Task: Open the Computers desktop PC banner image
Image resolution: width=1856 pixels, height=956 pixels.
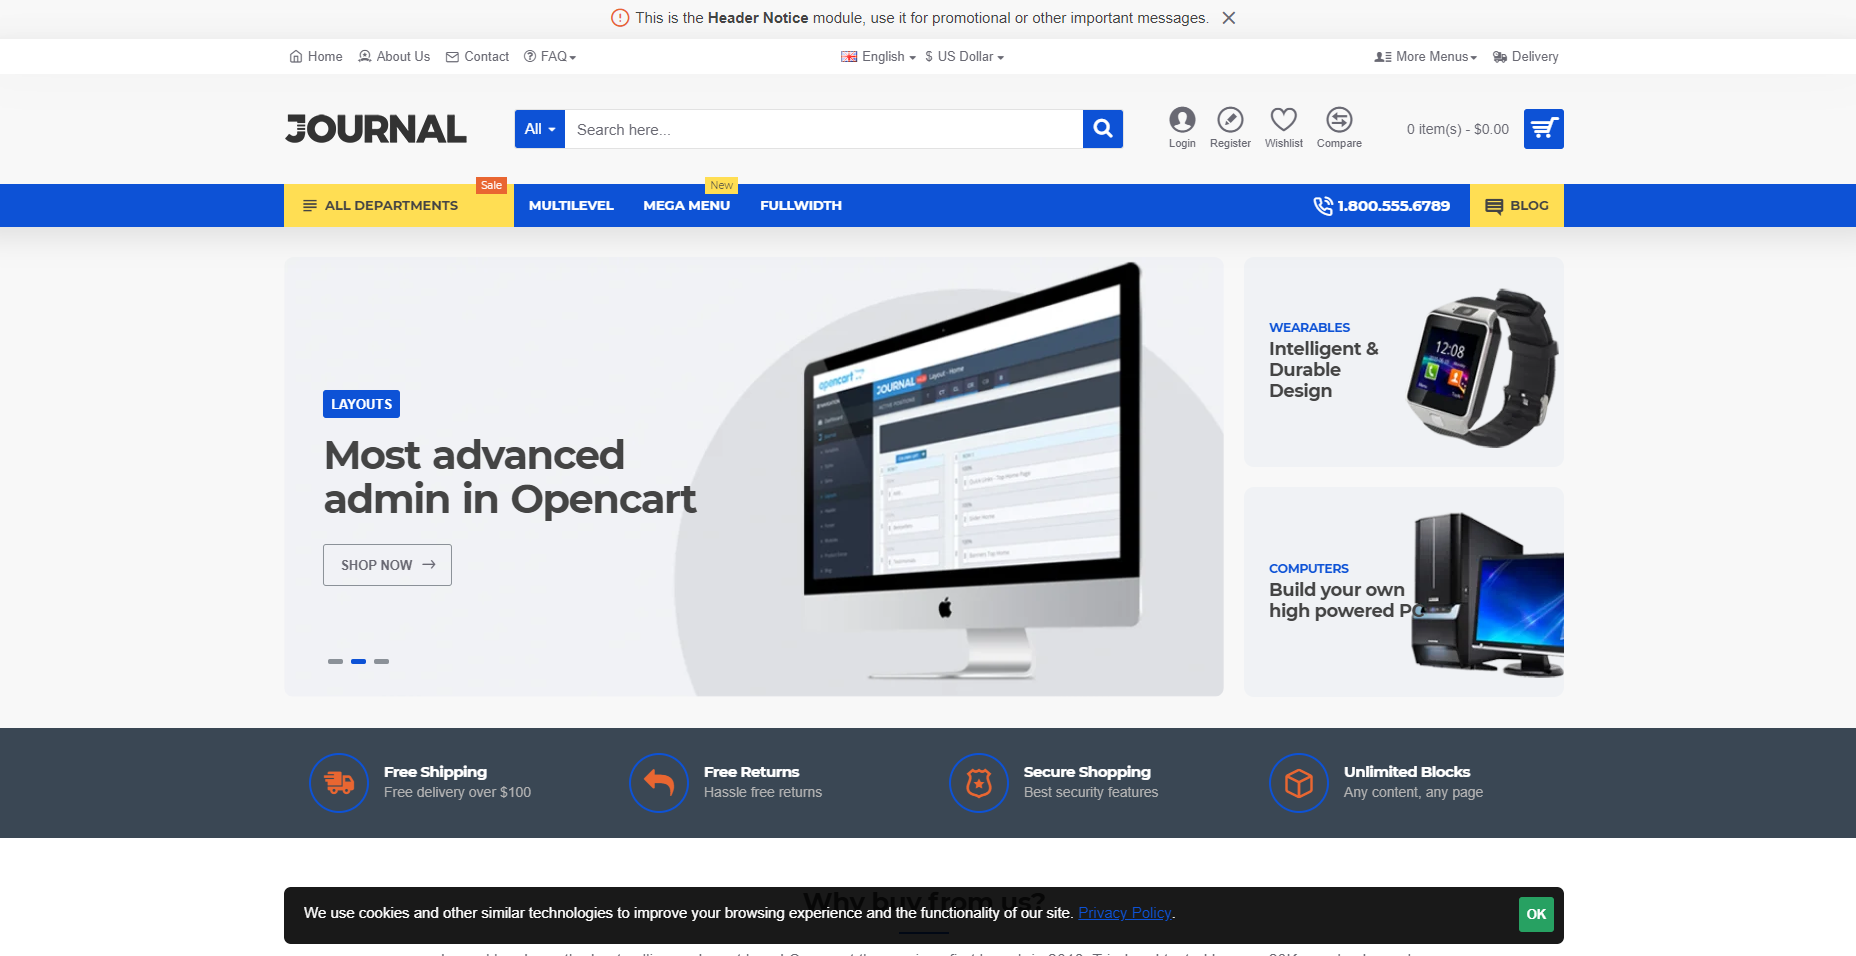Action: click(x=1488, y=594)
